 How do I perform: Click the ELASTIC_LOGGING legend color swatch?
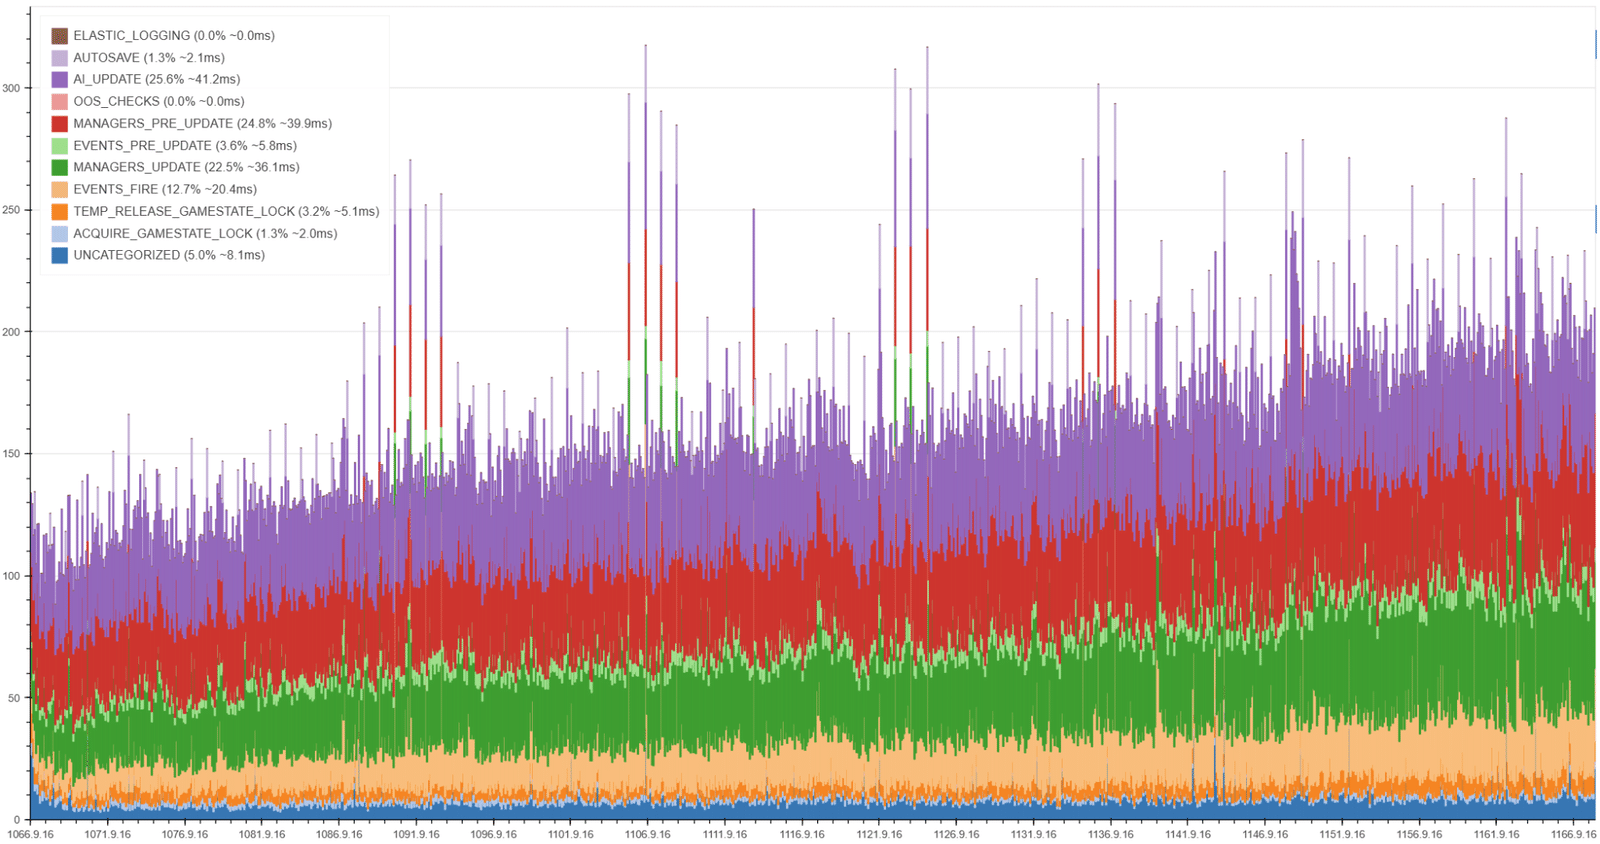point(60,36)
